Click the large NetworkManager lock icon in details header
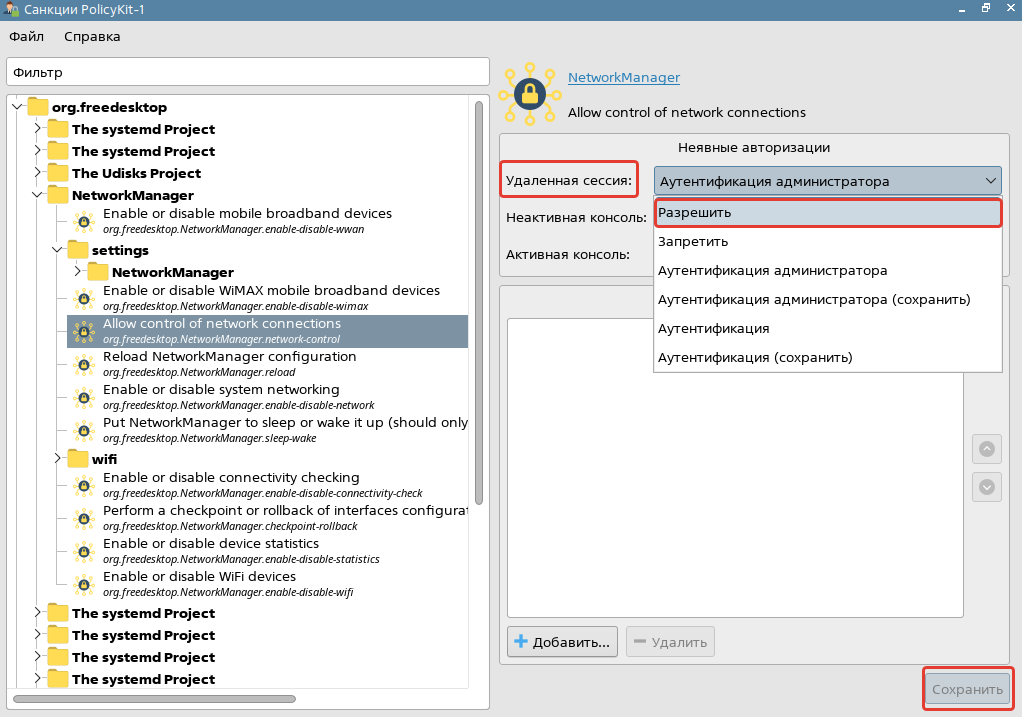Viewport: 1022px width, 717px height. point(529,95)
